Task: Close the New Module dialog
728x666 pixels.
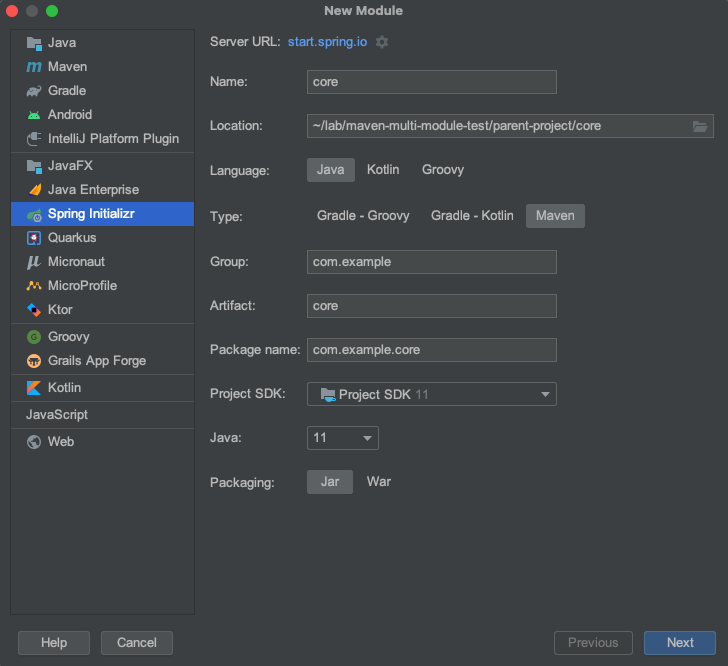Action: (12, 11)
